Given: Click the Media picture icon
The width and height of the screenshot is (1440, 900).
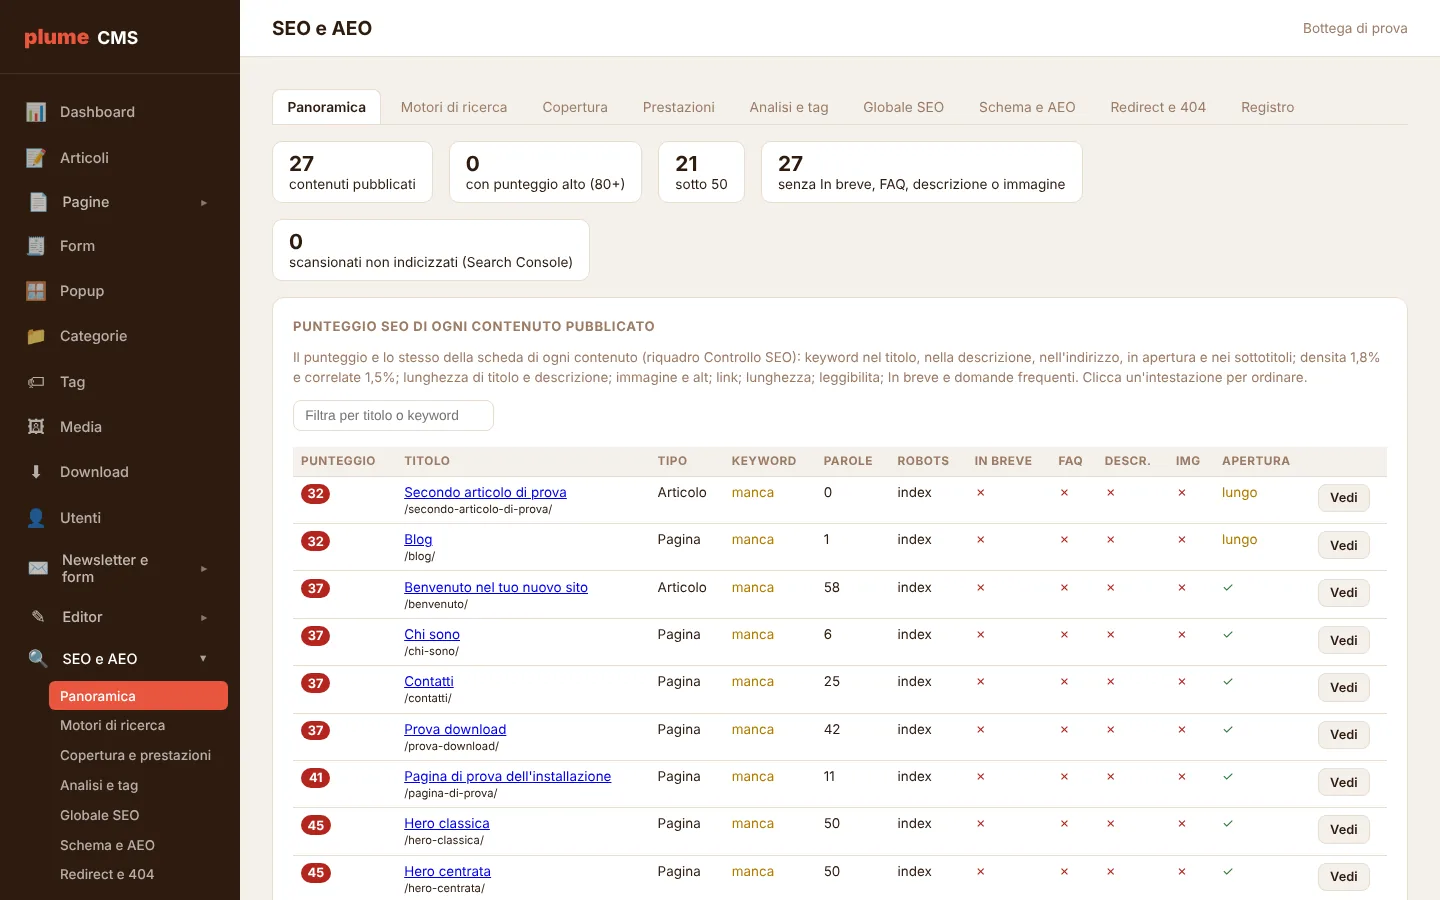Looking at the screenshot, I should pyautogui.click(x=36, y=427).
